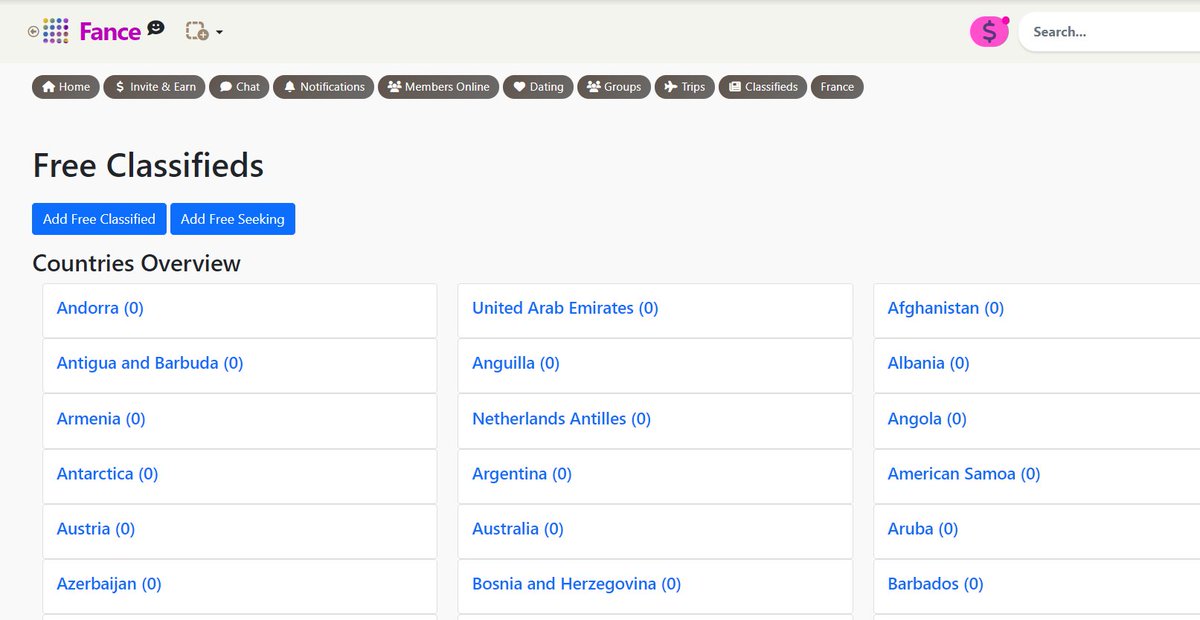Open Anguilla (0) classifieds
This screenshot has height=620, width=1200.
[x=516, y=363]
